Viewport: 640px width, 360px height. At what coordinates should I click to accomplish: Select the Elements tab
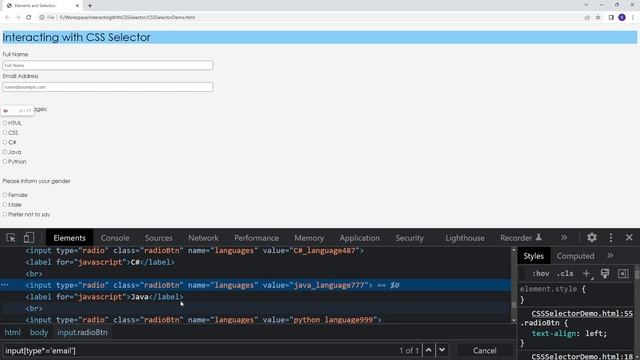(x=69, y=238)
